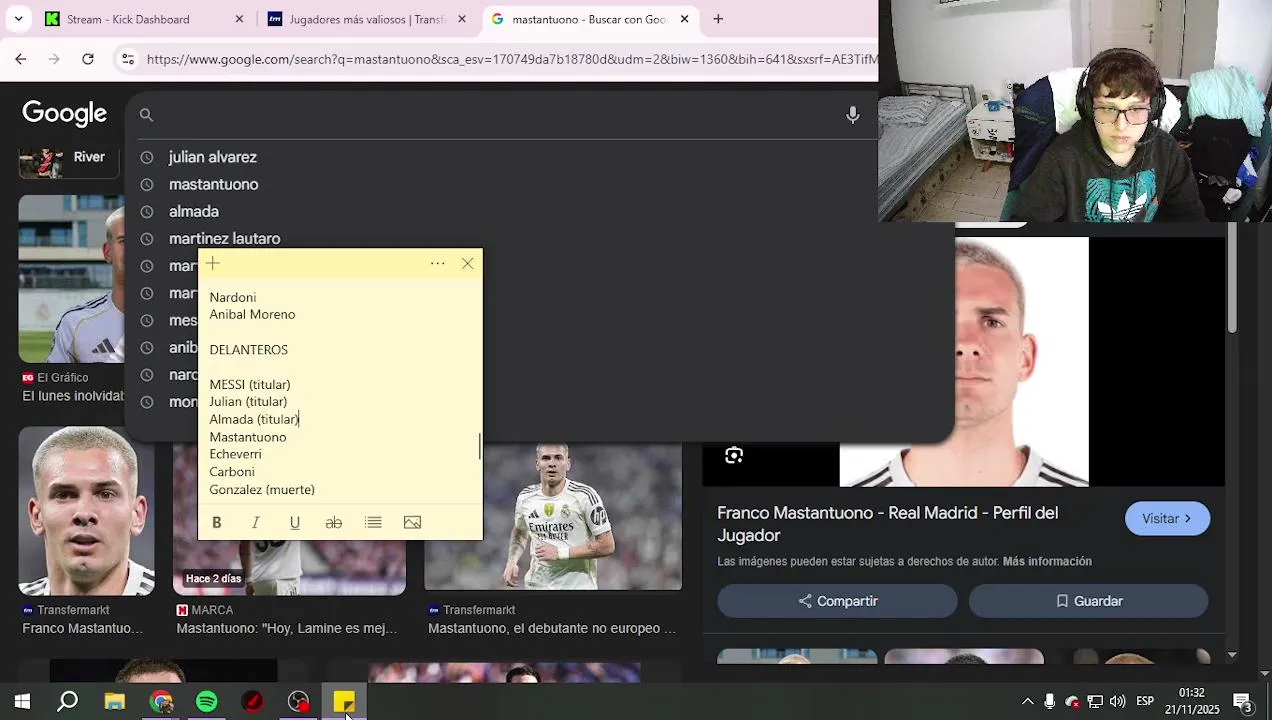Open the red circular taskbar app
The image size is (1272, 720).
[253, 702]
